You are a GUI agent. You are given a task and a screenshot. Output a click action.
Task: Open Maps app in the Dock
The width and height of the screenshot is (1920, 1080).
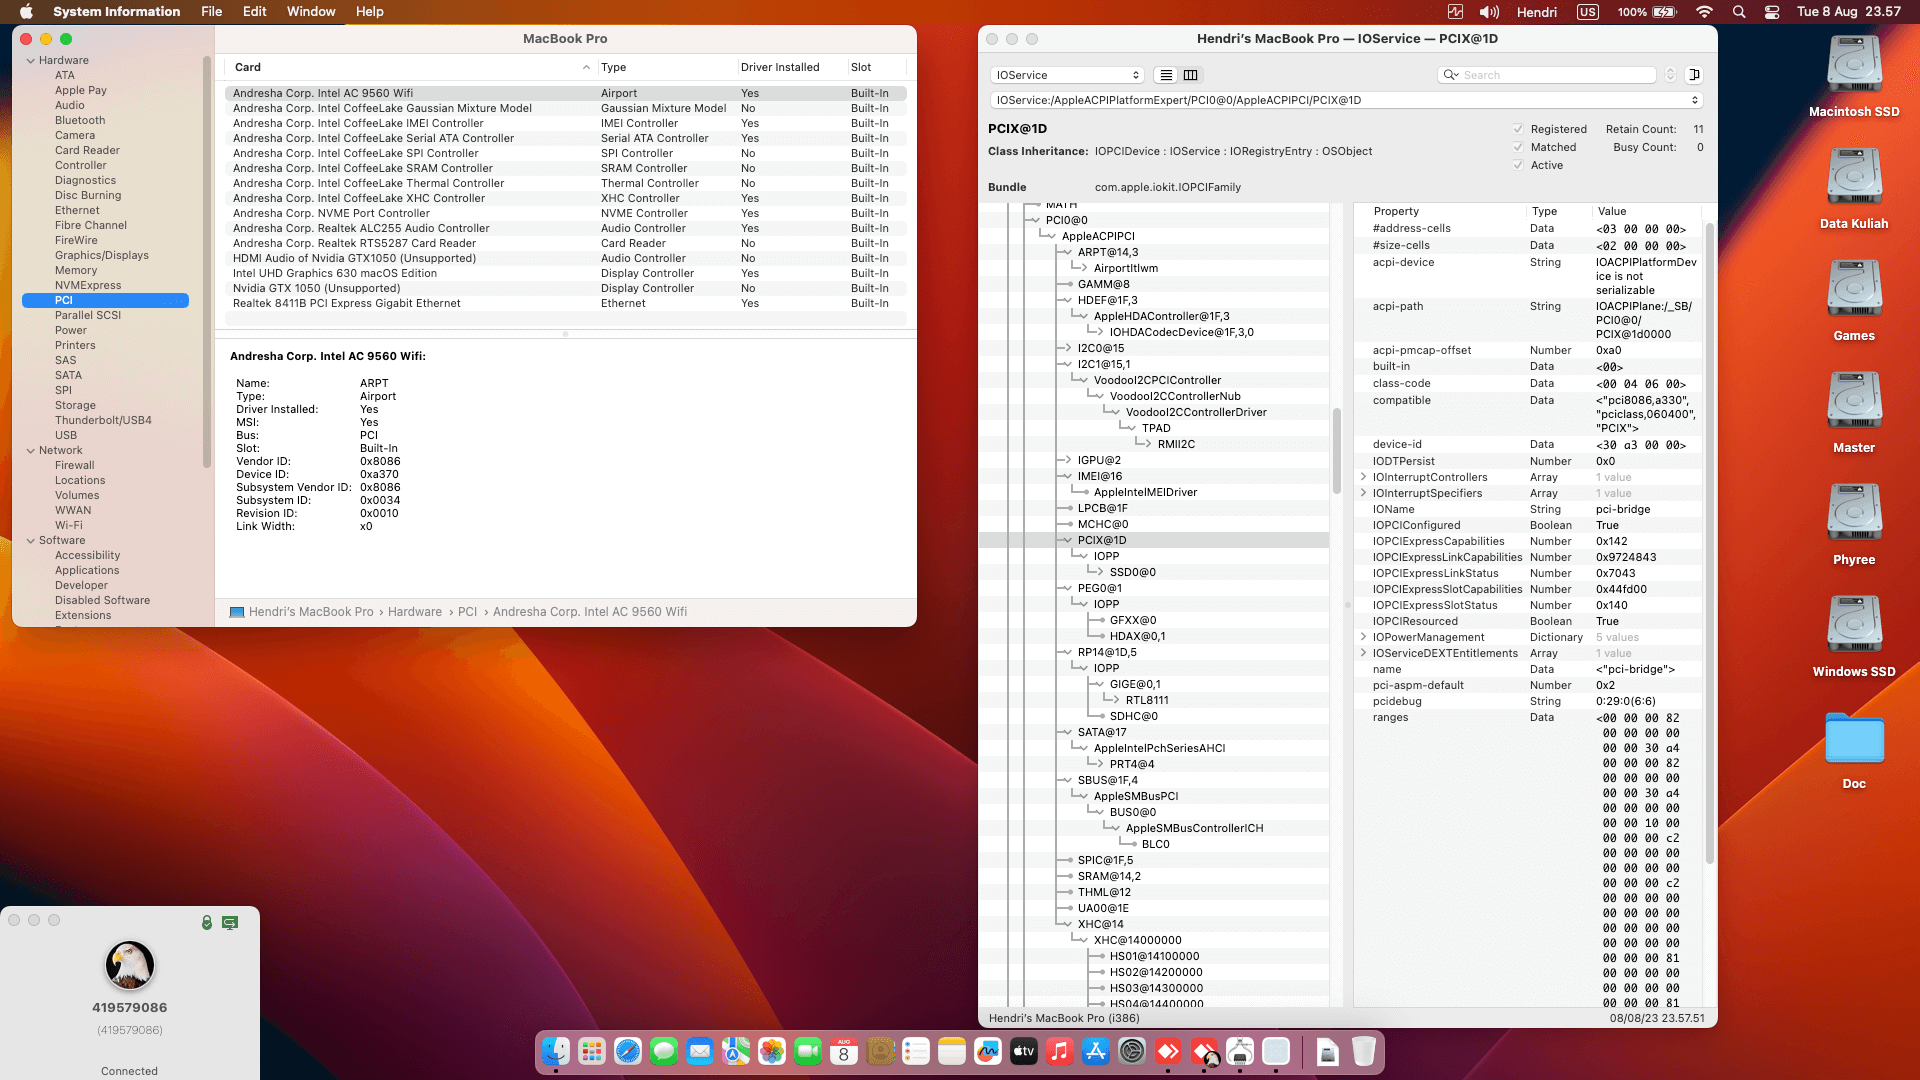click(736, 1051)
